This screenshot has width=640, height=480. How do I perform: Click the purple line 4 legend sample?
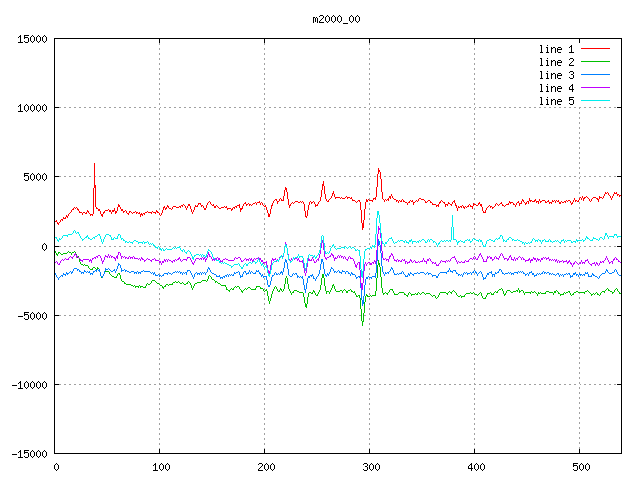coord(596,88)
